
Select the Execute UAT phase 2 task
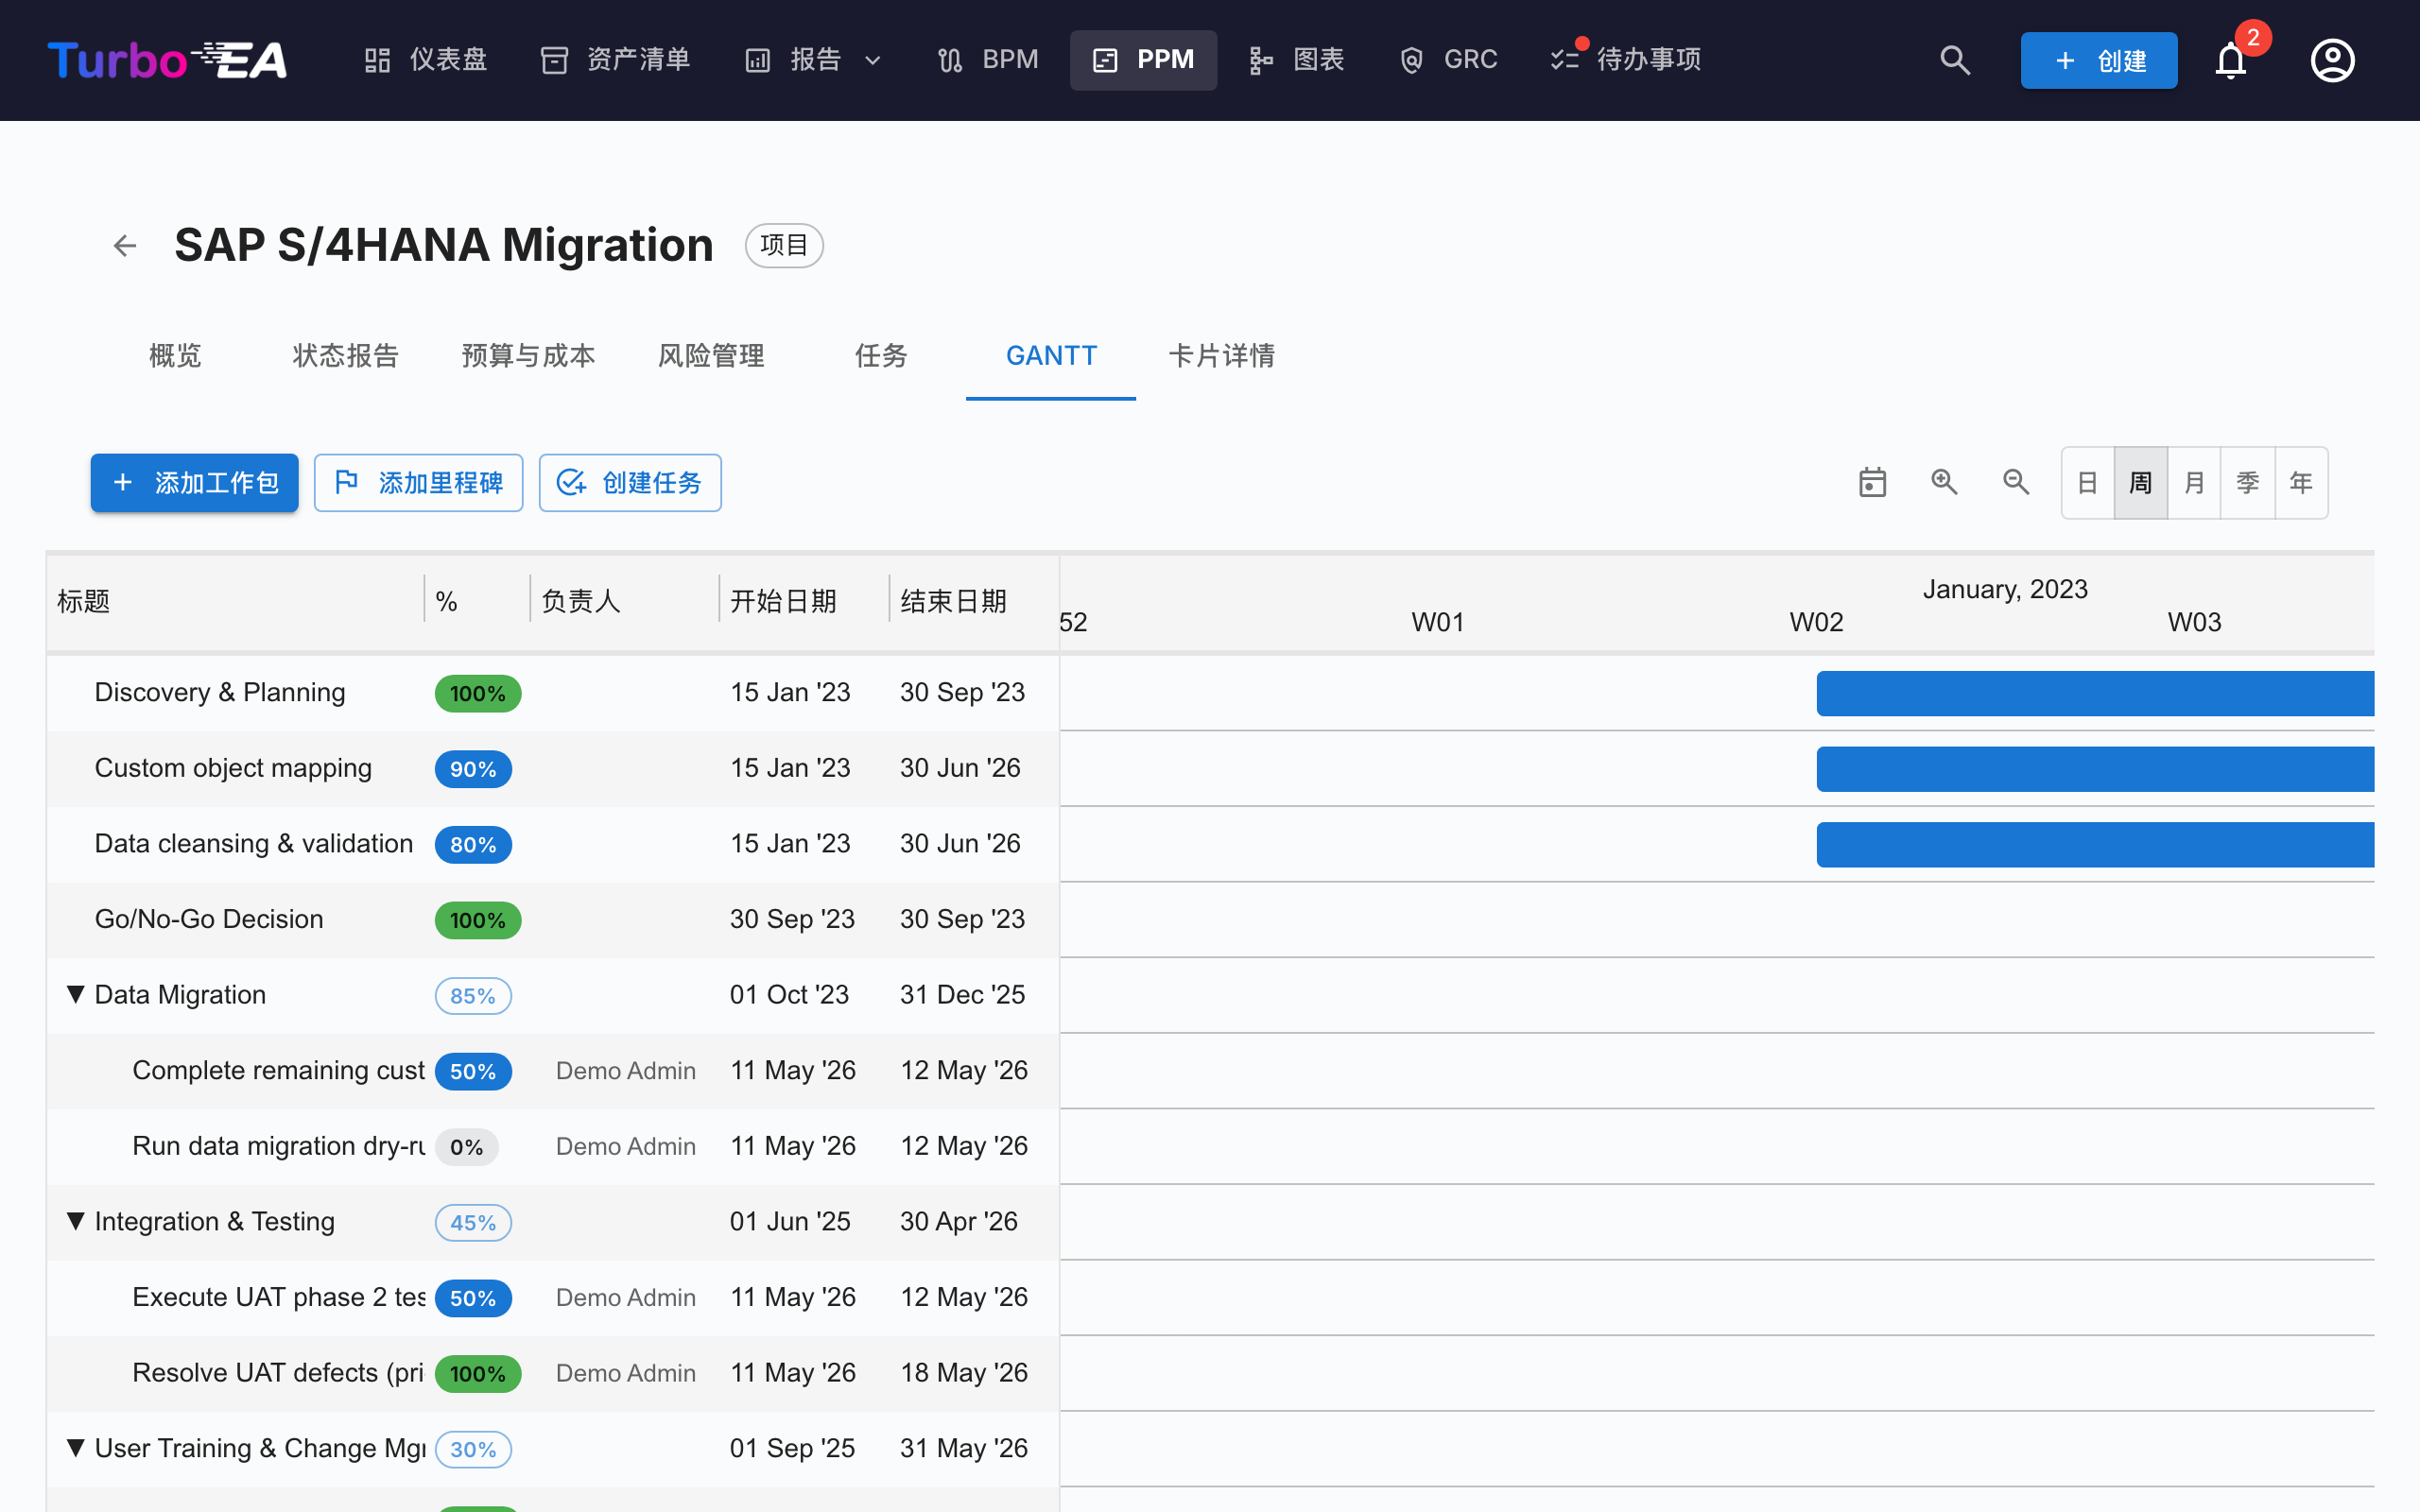(x=279, y=1297)
